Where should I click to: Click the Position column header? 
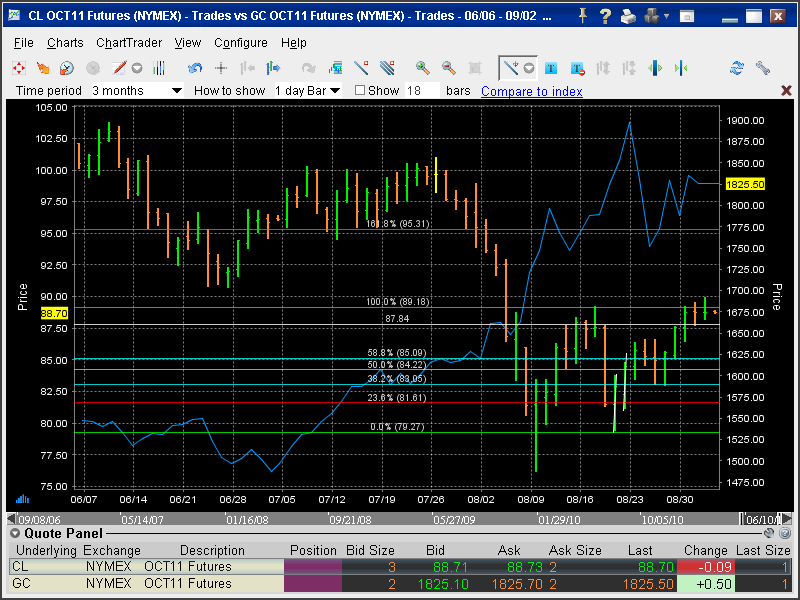click(x=313, y=551)
